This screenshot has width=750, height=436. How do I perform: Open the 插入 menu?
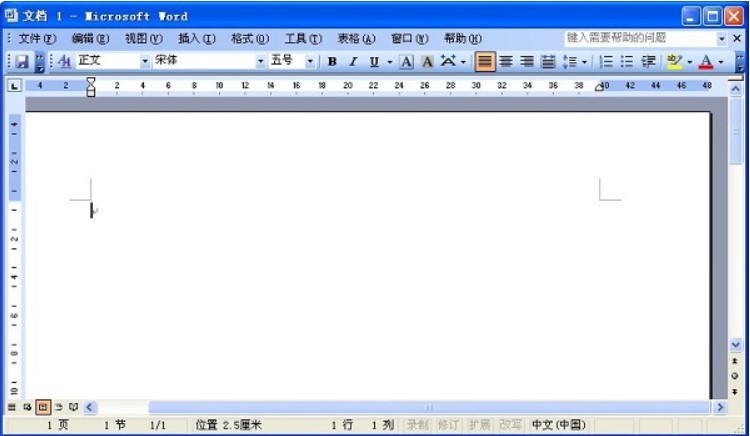197,38
